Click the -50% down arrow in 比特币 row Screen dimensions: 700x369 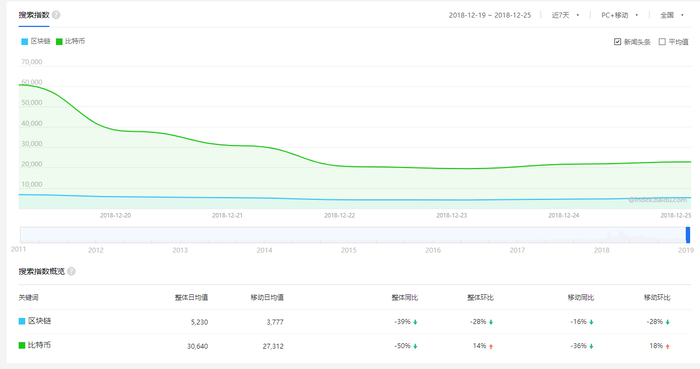click(415, 346)
